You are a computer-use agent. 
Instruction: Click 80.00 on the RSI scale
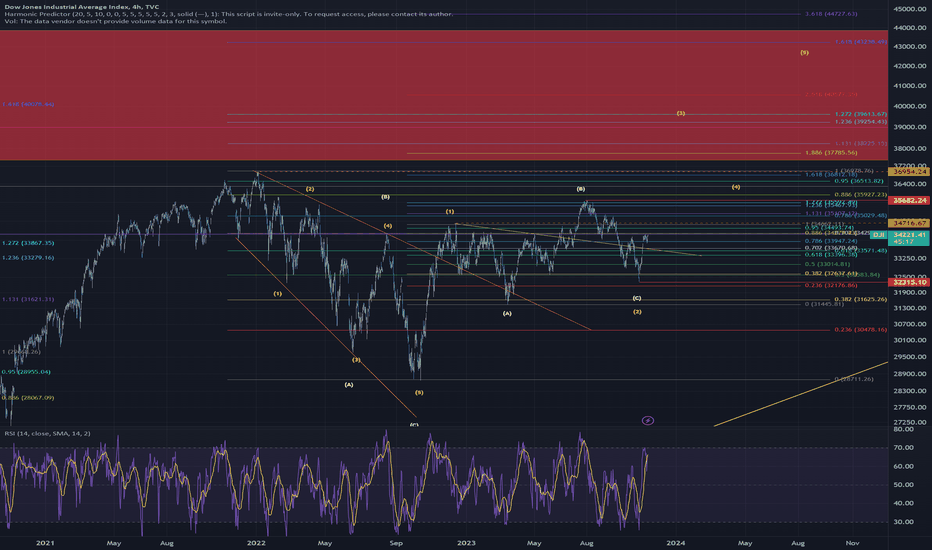(903, 429)
